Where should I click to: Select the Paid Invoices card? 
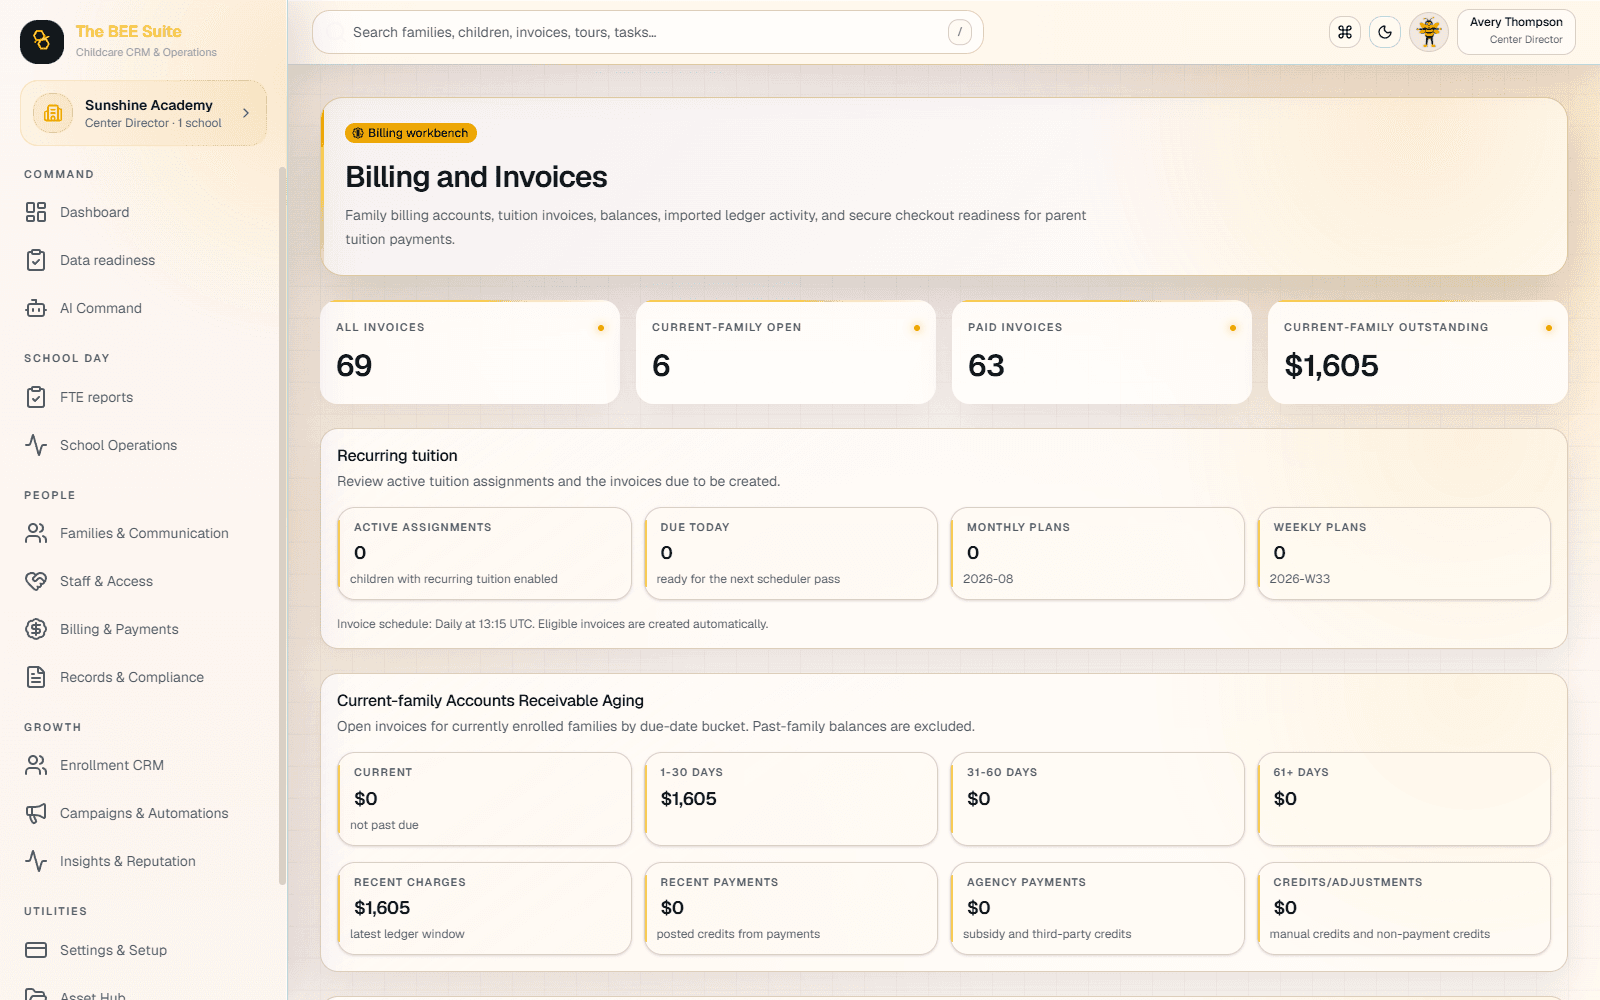point(1102,352)
